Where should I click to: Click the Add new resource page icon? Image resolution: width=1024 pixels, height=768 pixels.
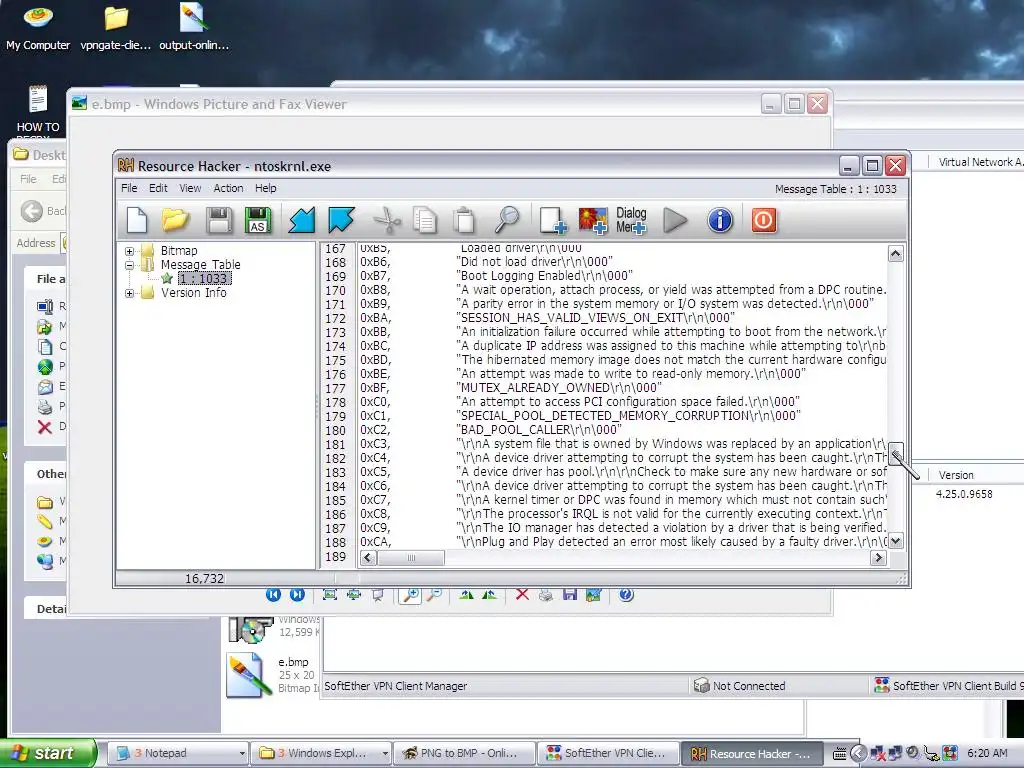tap(552, 220)
